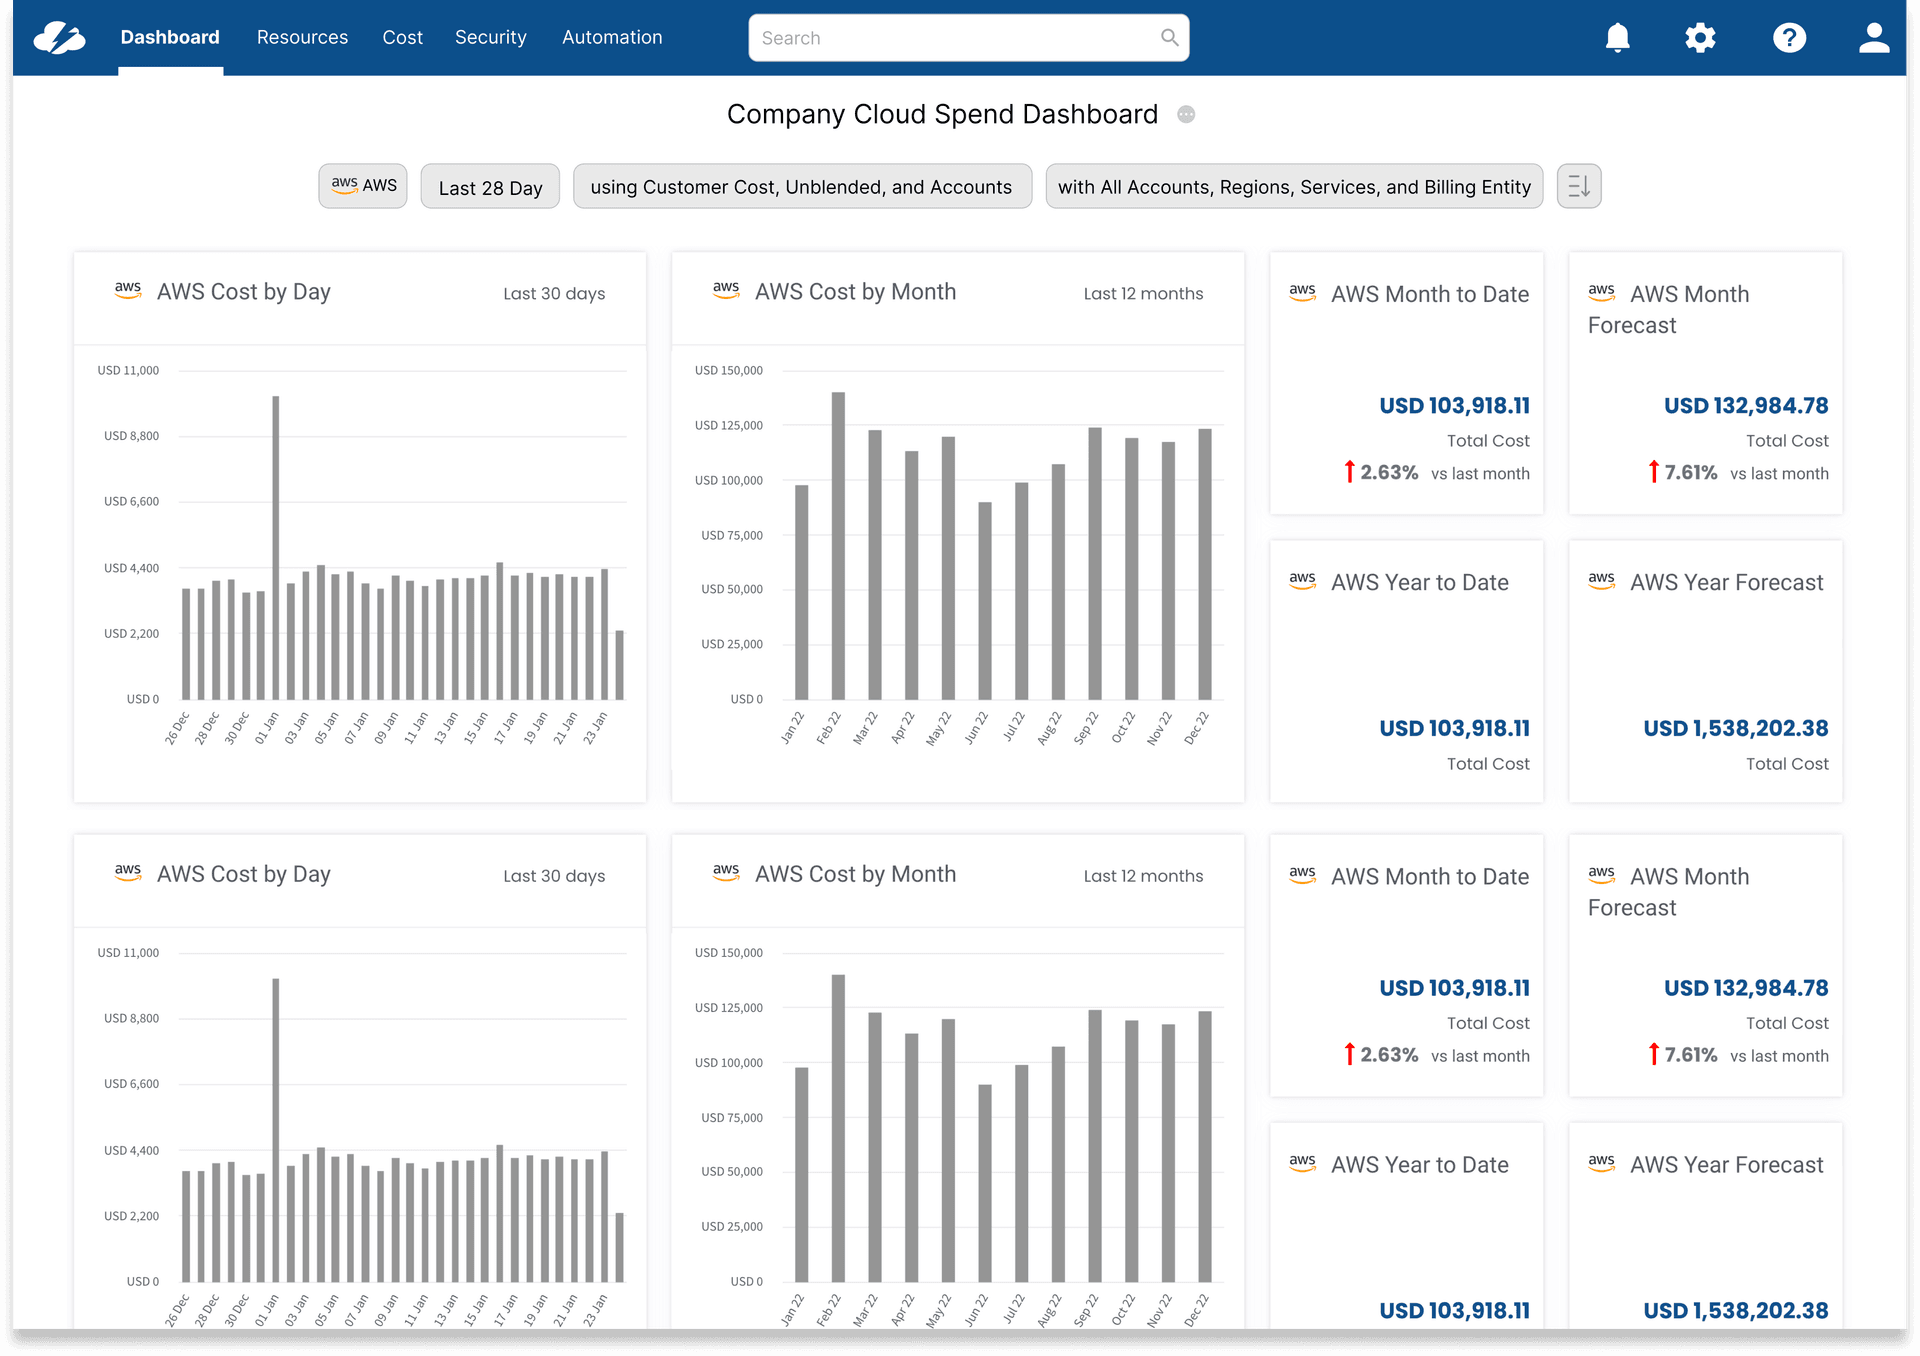1920x1356 pixels.
Task: Open the Cost tab
Action: click(402, 38)
